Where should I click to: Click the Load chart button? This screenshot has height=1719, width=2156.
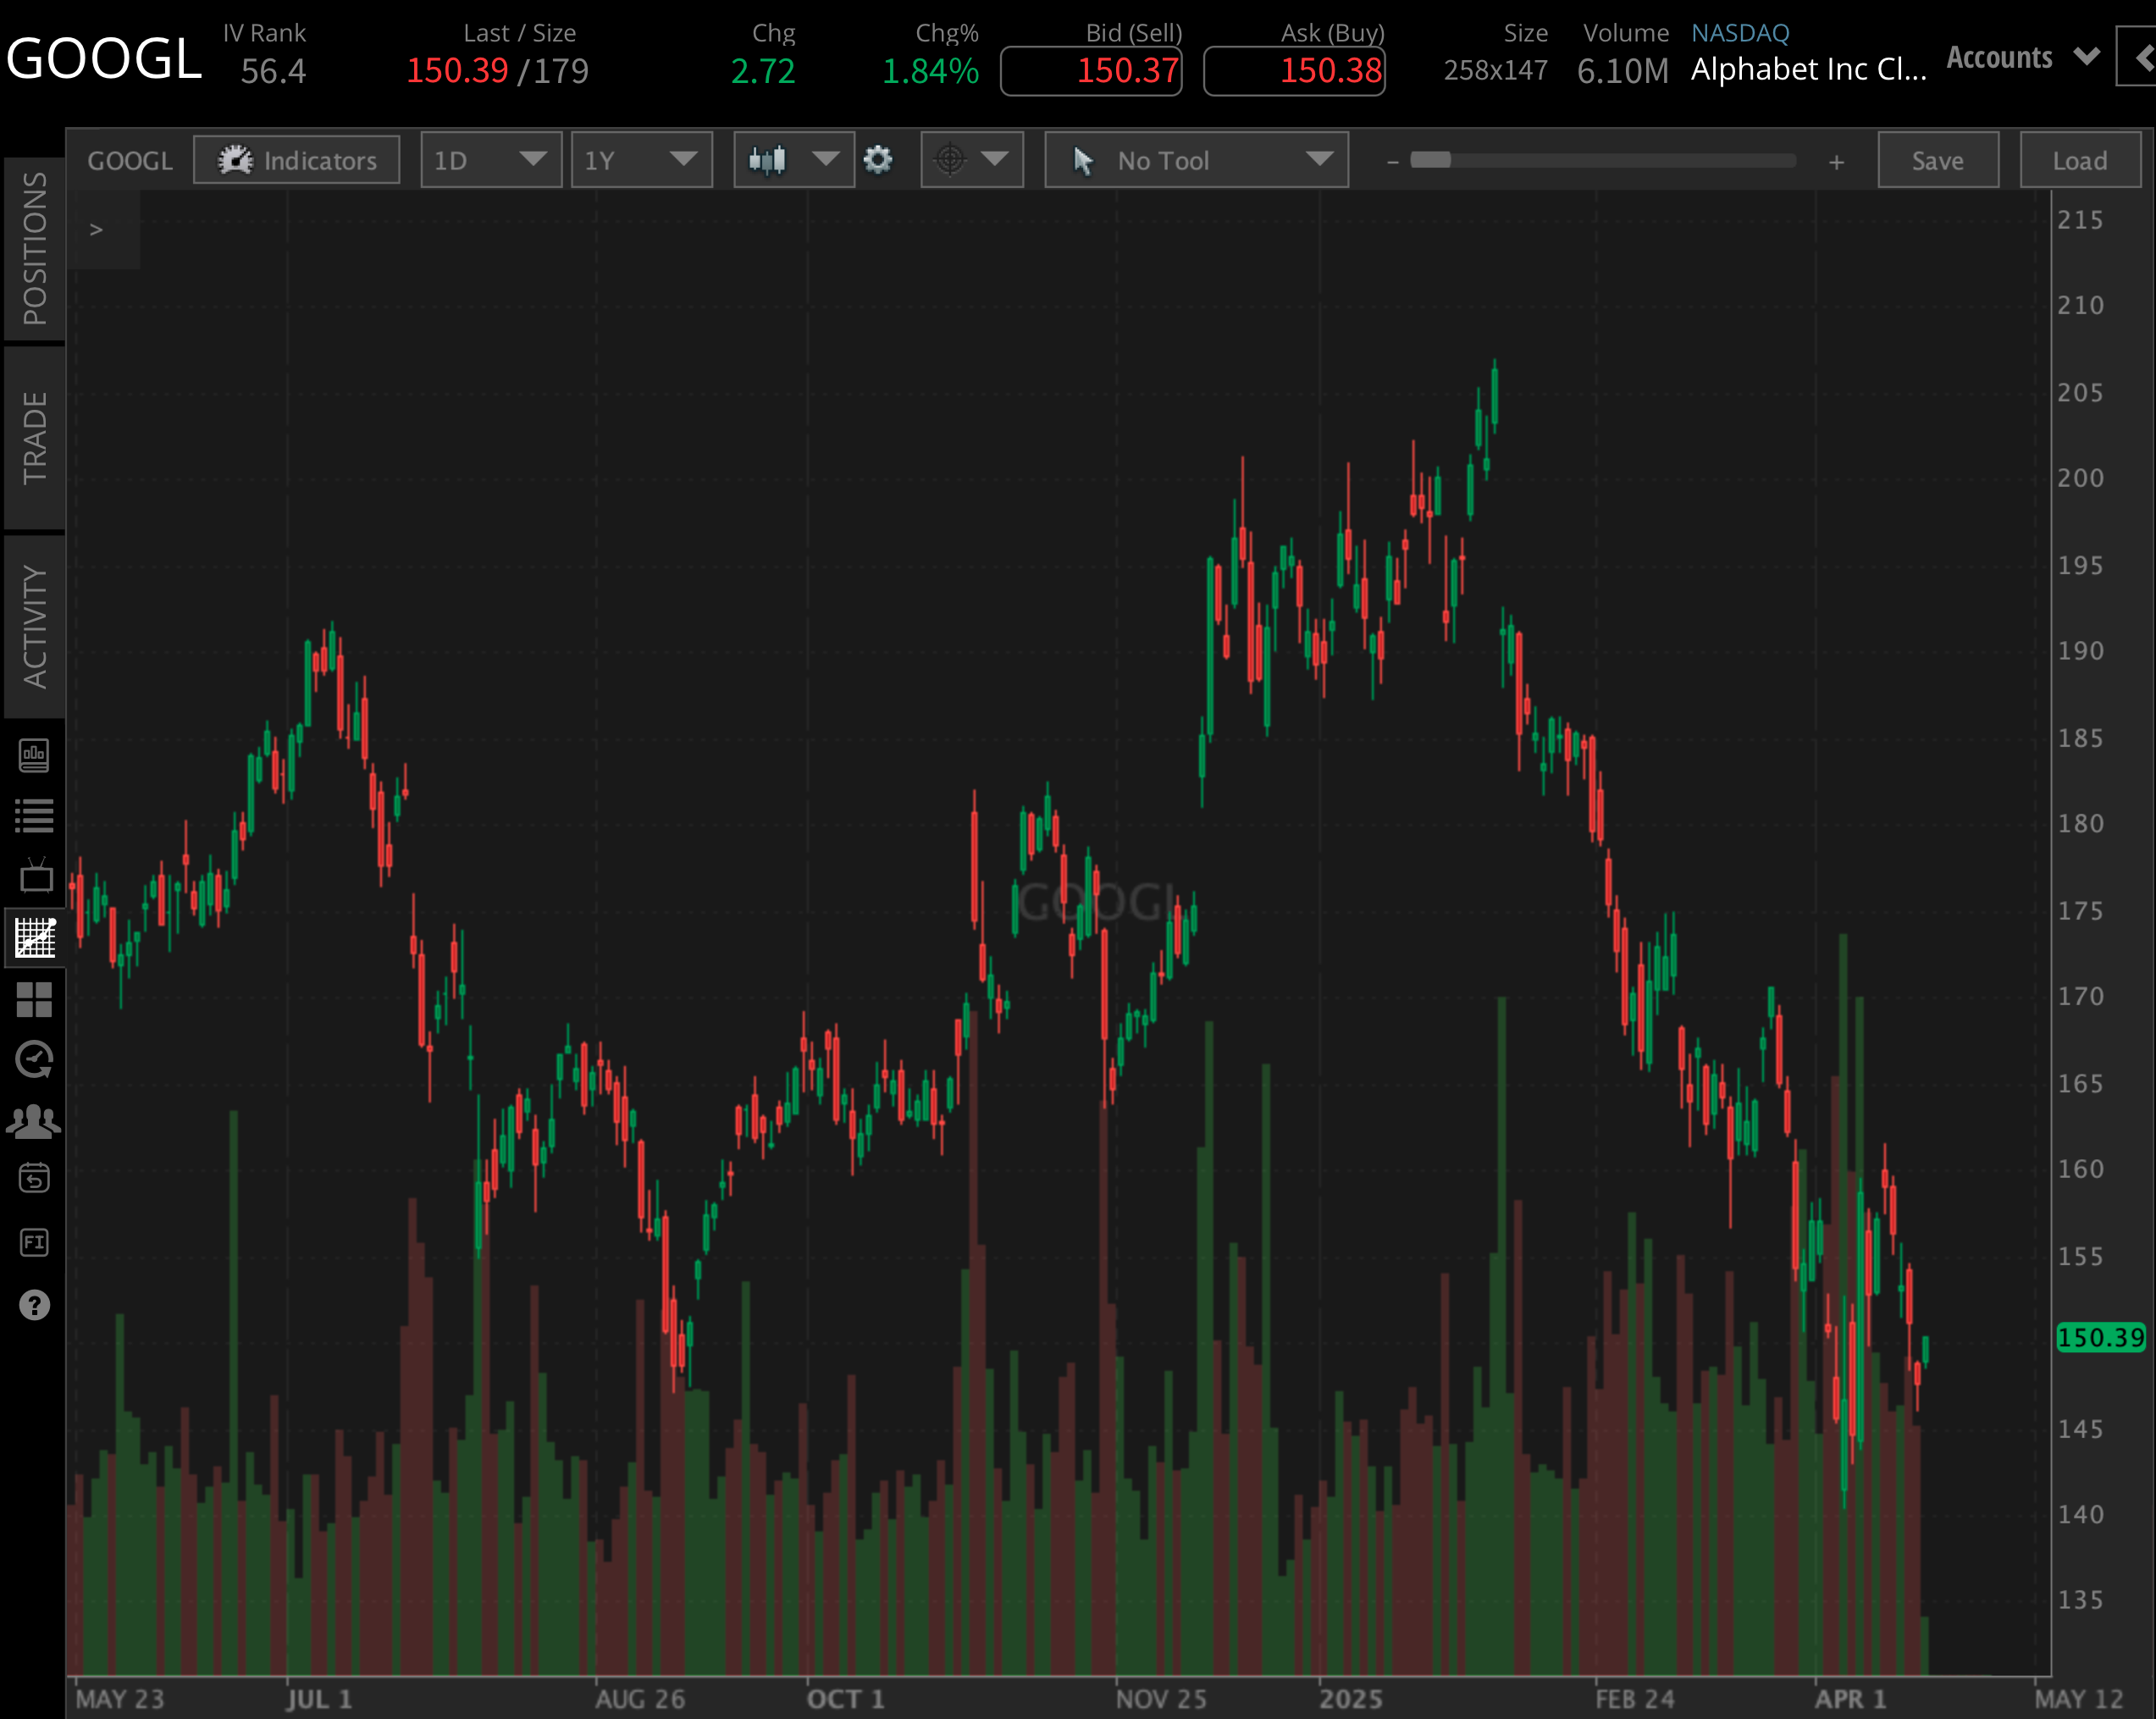[x=2079, y=159]
